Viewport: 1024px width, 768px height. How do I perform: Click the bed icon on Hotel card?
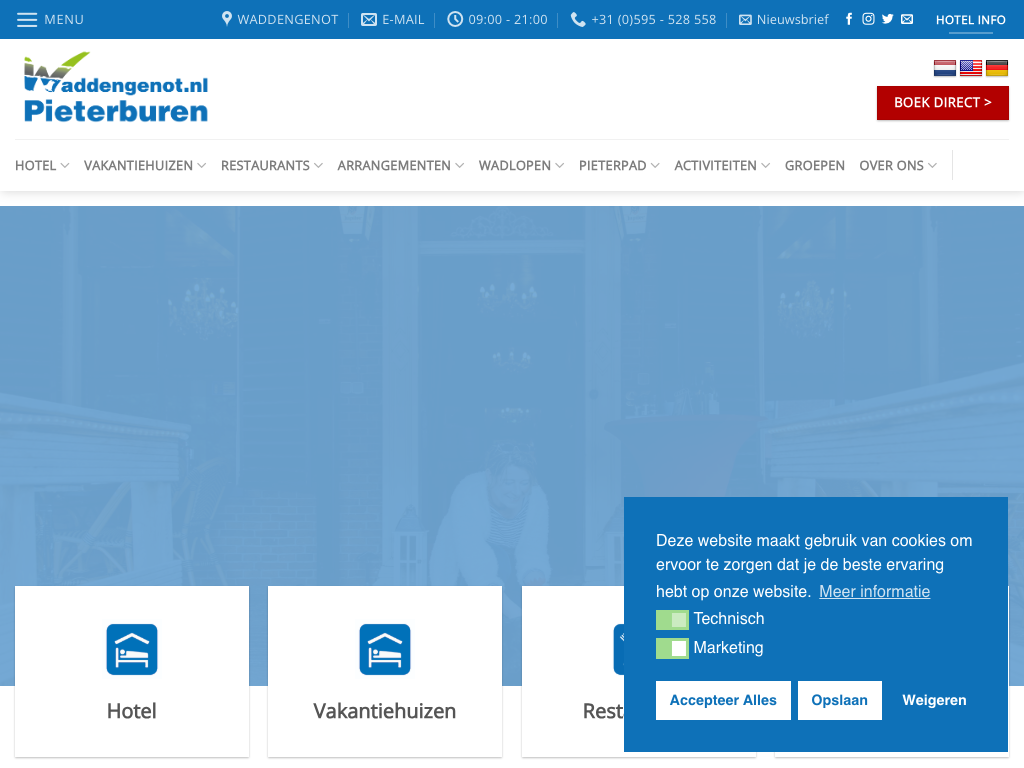tap(132, 650)
